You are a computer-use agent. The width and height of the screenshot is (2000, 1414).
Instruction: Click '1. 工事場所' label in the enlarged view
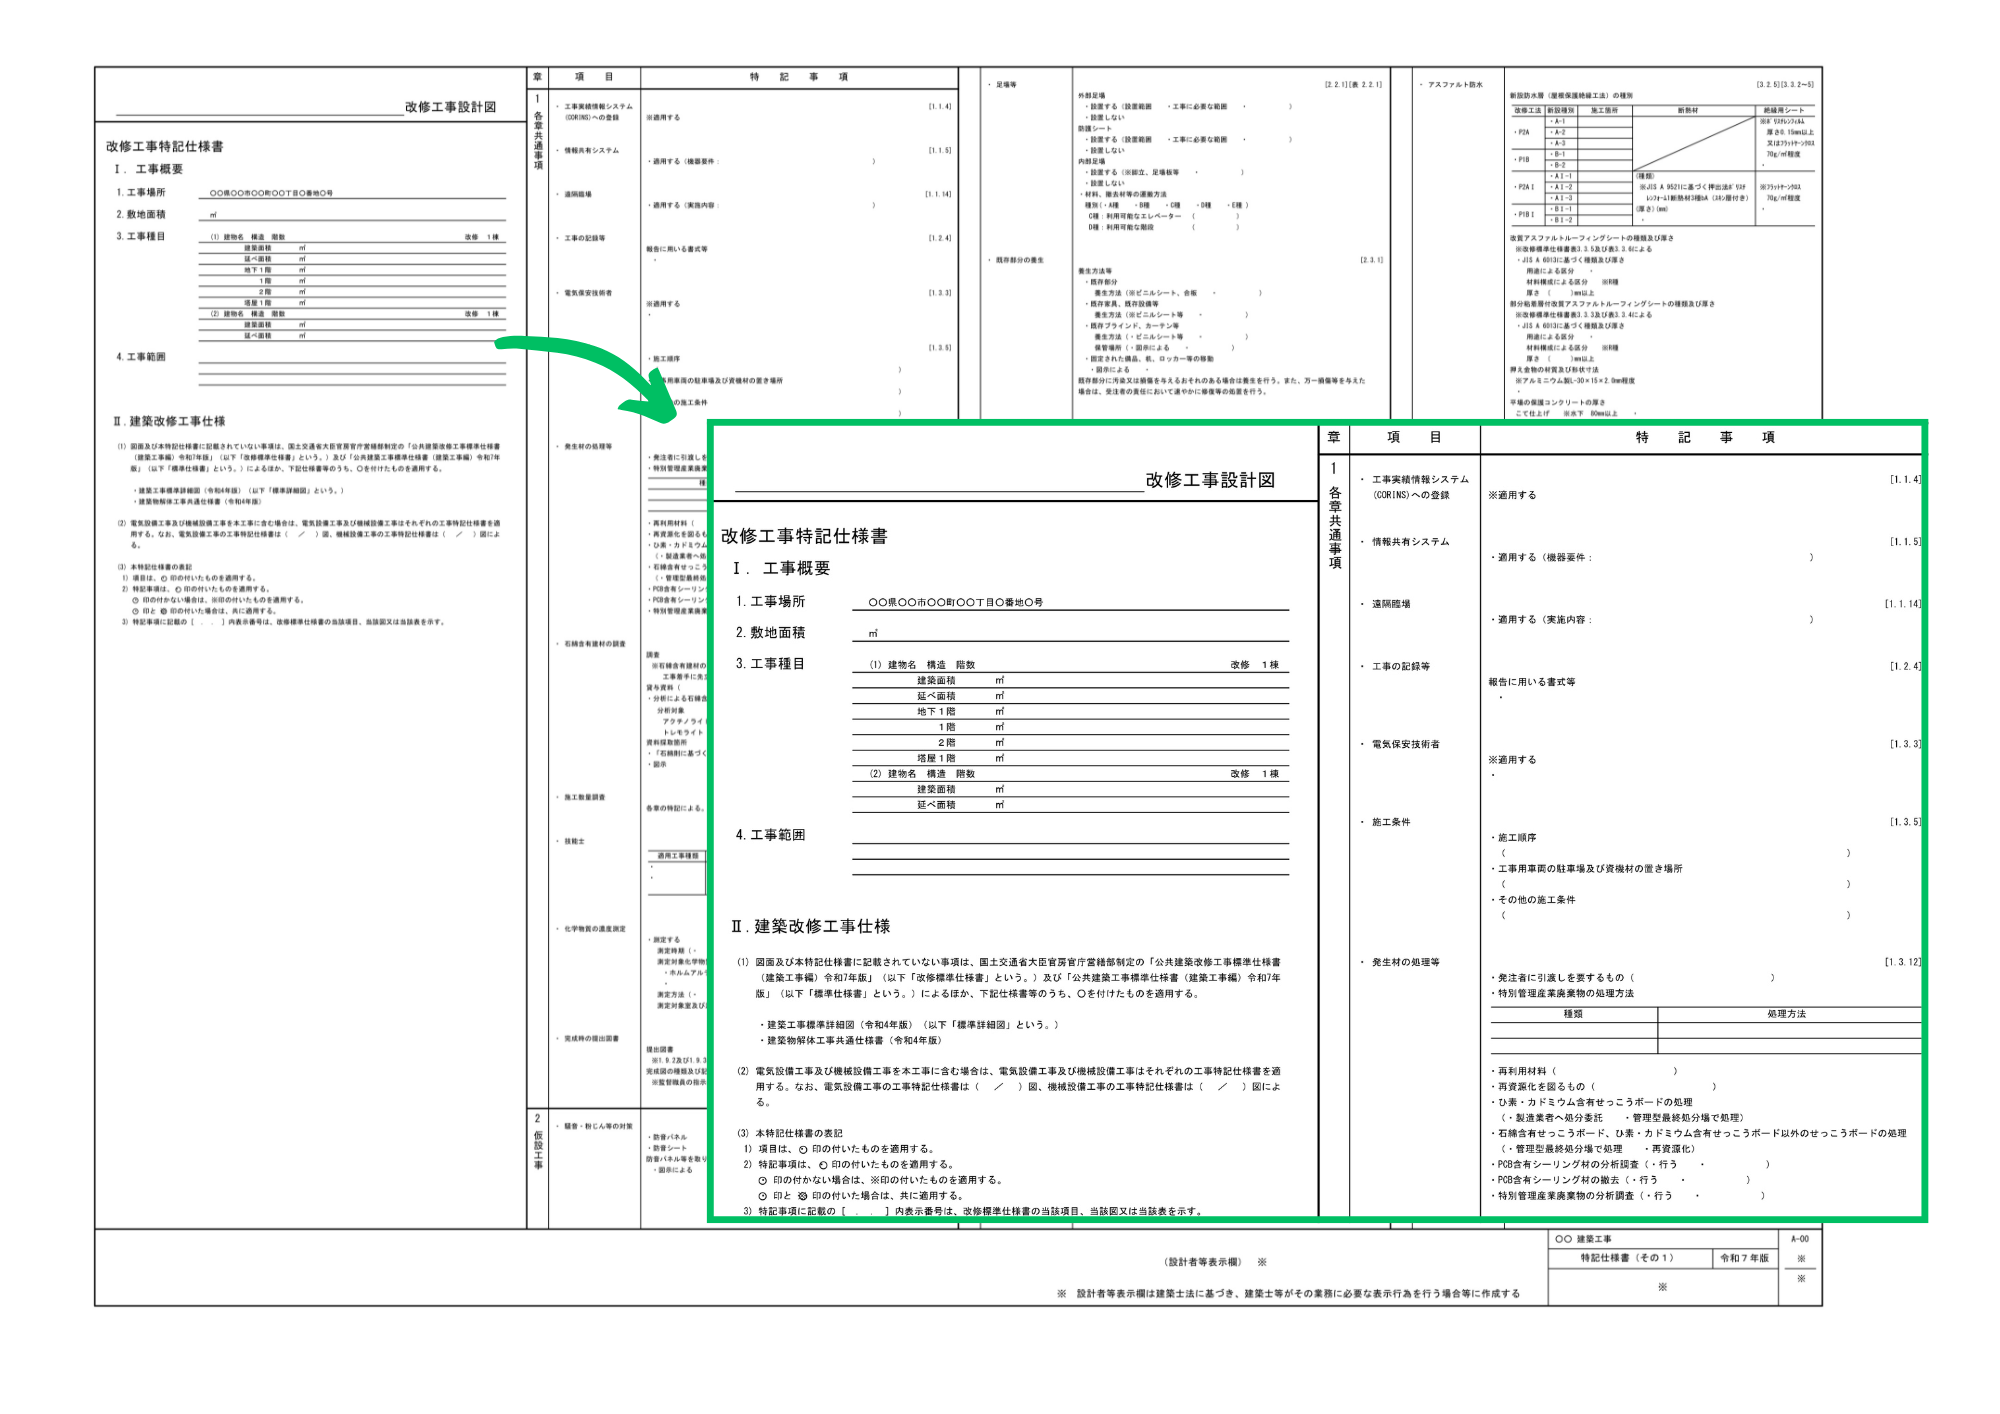click(x=770, y=601)
